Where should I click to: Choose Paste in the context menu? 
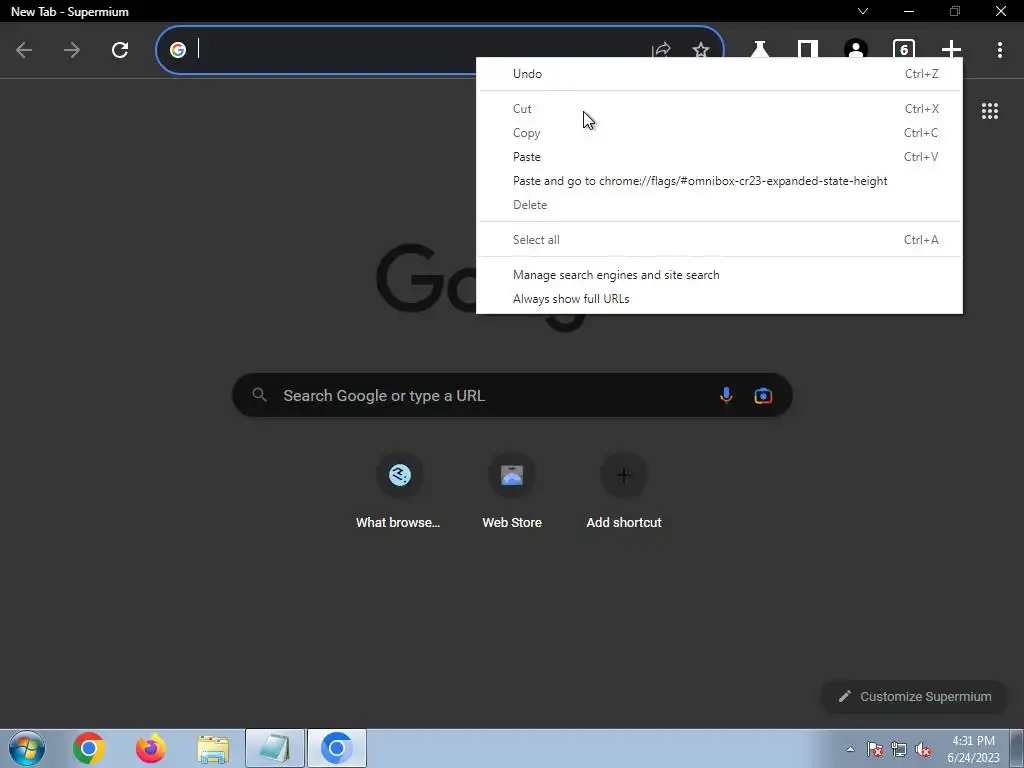(x=719, y=157)
